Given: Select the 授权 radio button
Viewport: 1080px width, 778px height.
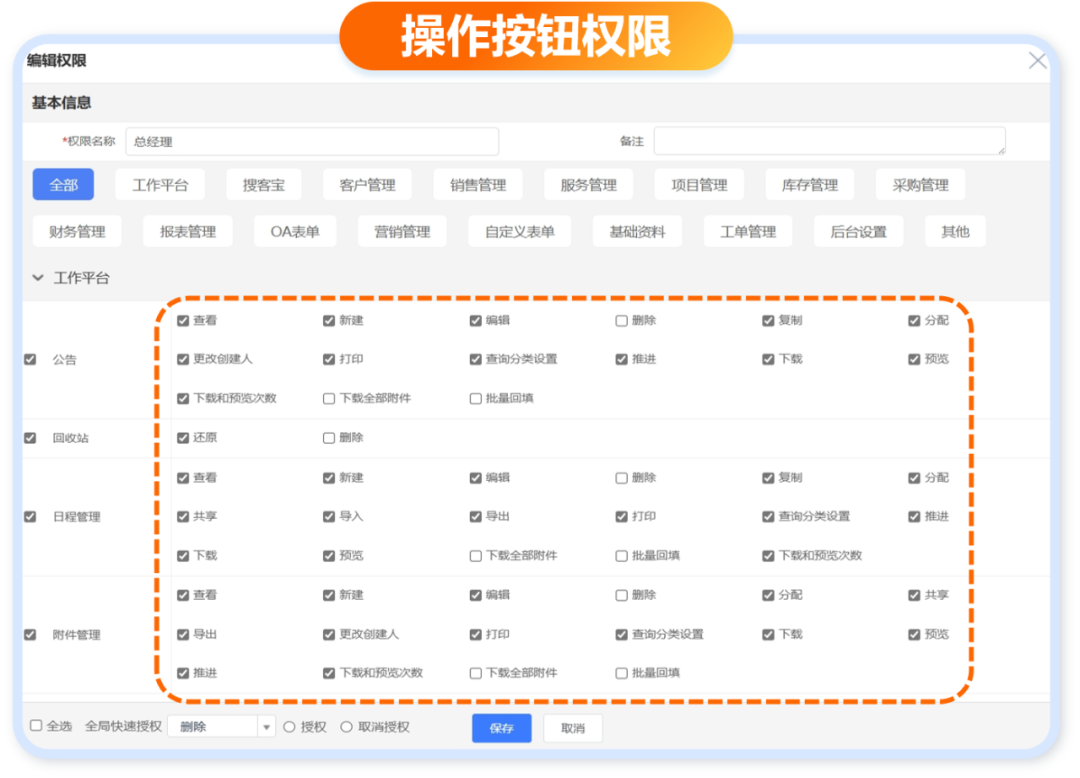Looking at the screenshot, I should point(290,727).
